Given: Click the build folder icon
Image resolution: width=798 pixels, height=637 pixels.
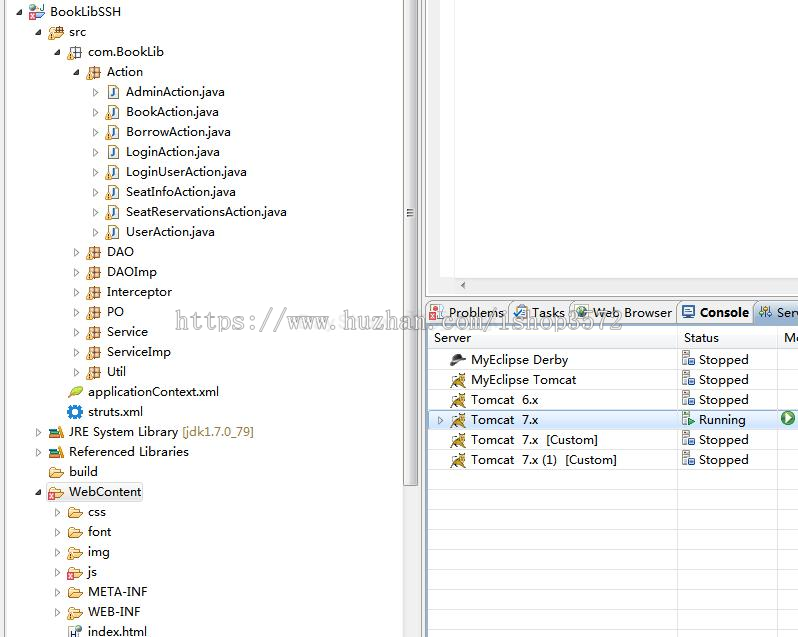Looking at the screenshot, I should [56, 472].
